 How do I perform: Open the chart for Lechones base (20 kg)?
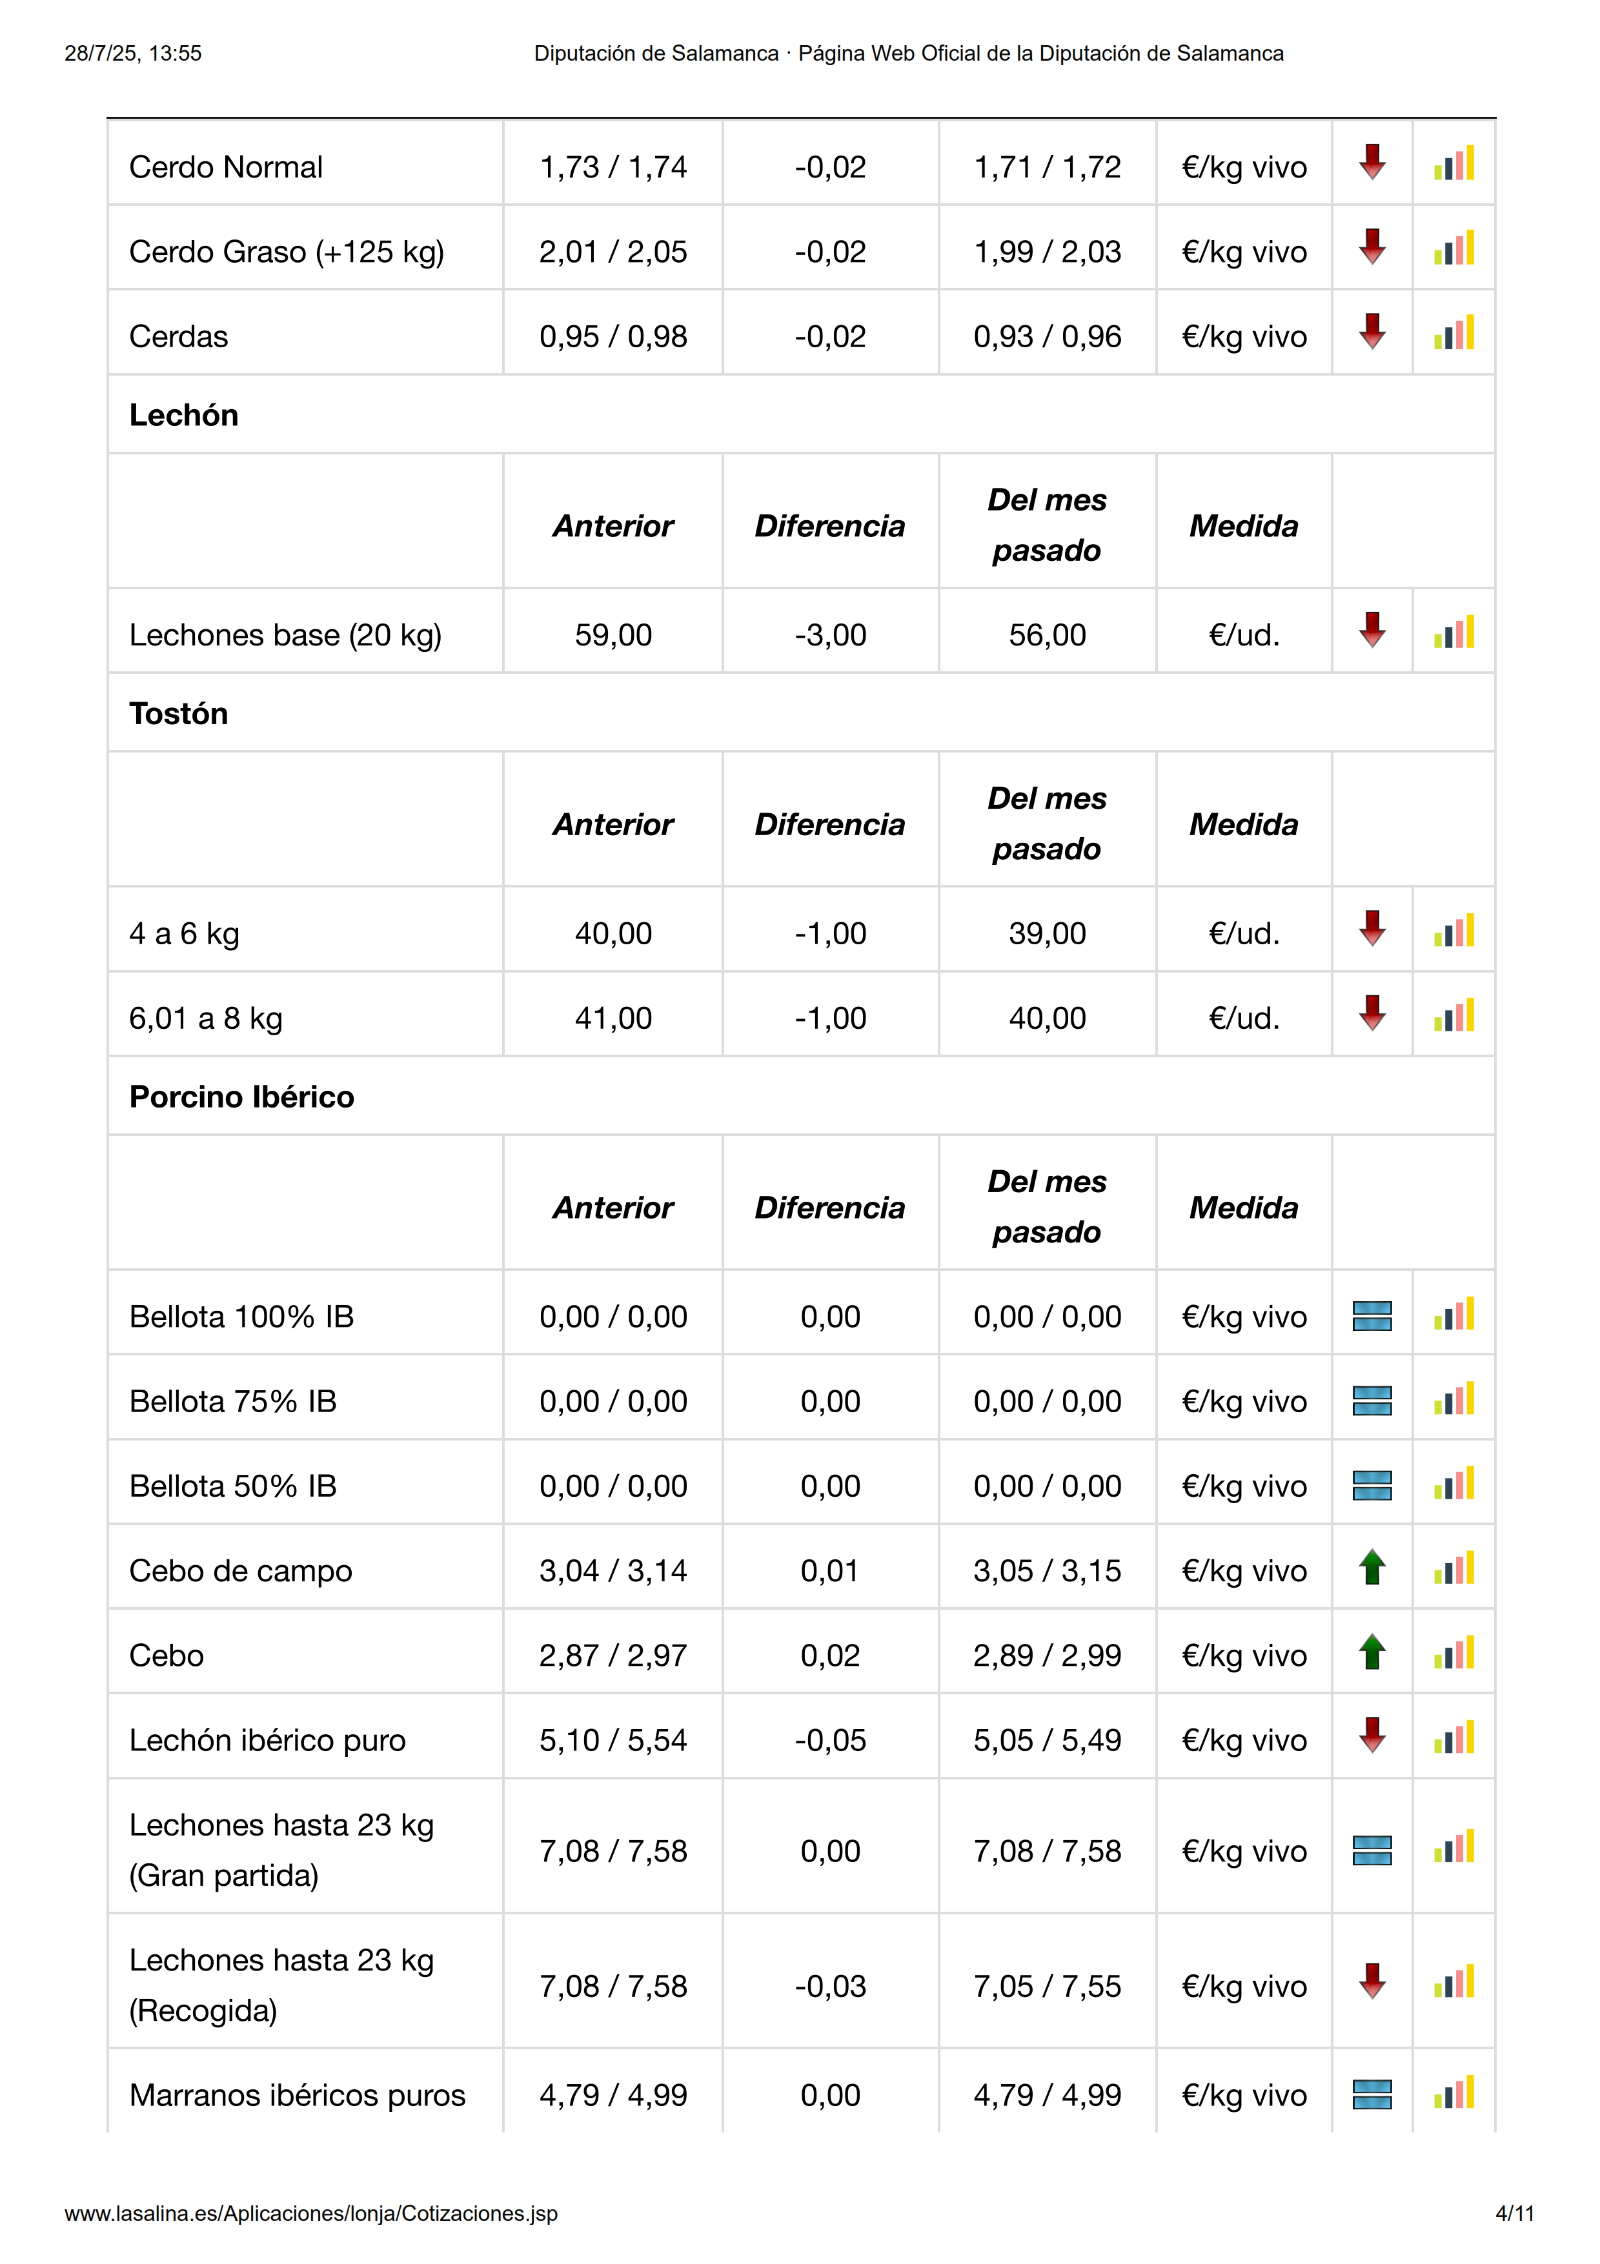pos(1453,633)
